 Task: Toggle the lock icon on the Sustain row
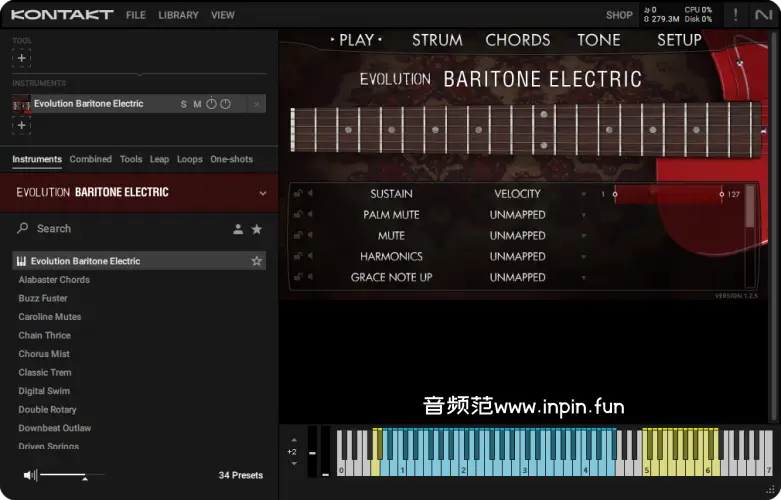click(x=298, y=194)
